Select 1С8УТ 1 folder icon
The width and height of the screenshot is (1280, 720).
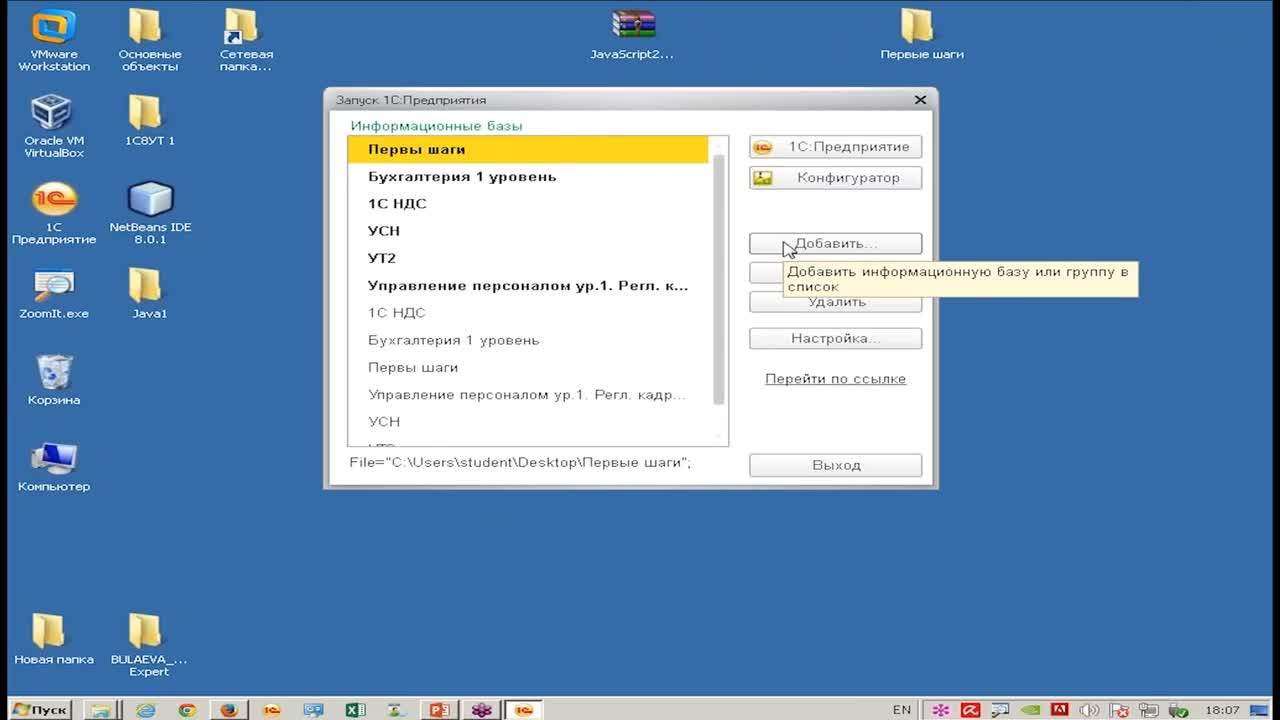[149, 121]
